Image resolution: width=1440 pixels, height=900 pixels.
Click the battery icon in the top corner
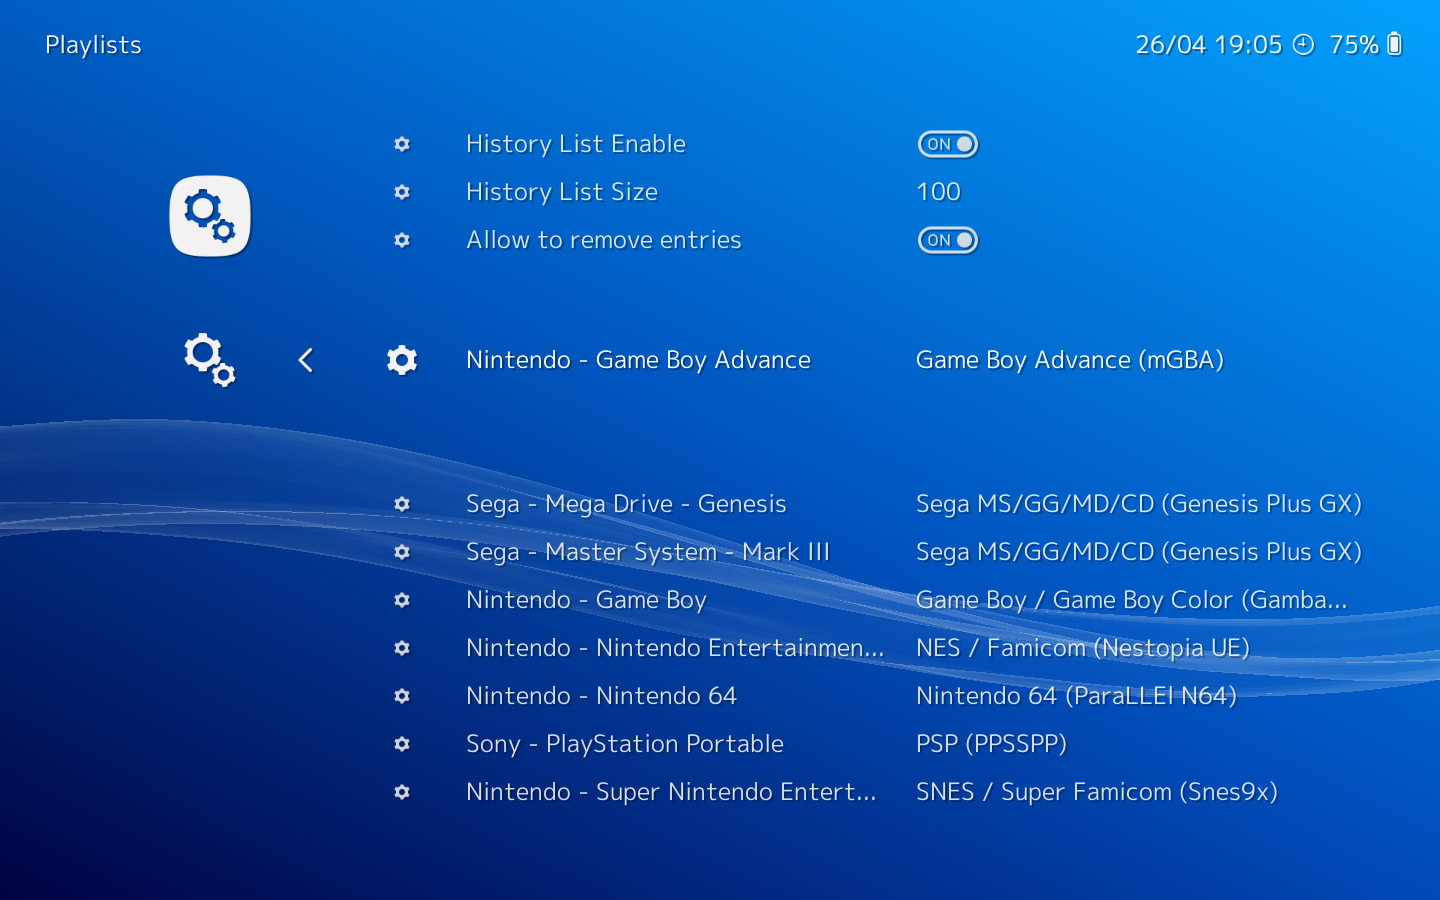[x=1395, y=44]
